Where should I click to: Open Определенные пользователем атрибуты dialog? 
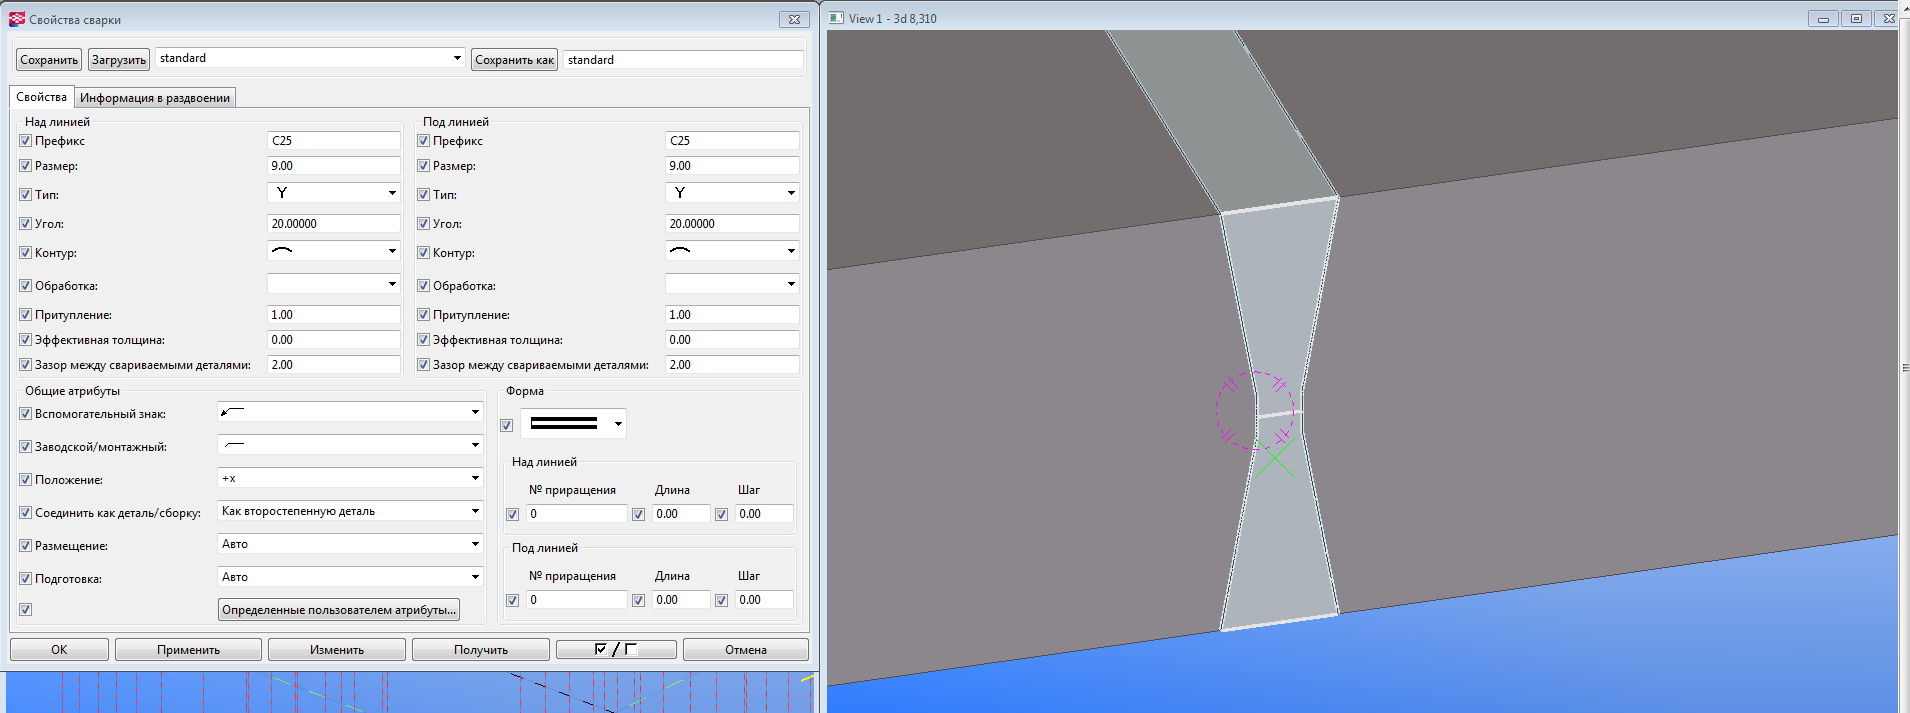[x=339, y=610]
